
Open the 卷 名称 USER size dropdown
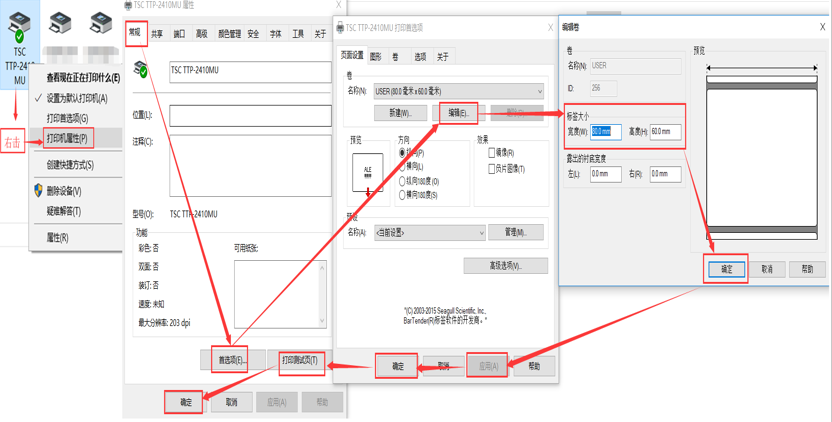[539, 91]
